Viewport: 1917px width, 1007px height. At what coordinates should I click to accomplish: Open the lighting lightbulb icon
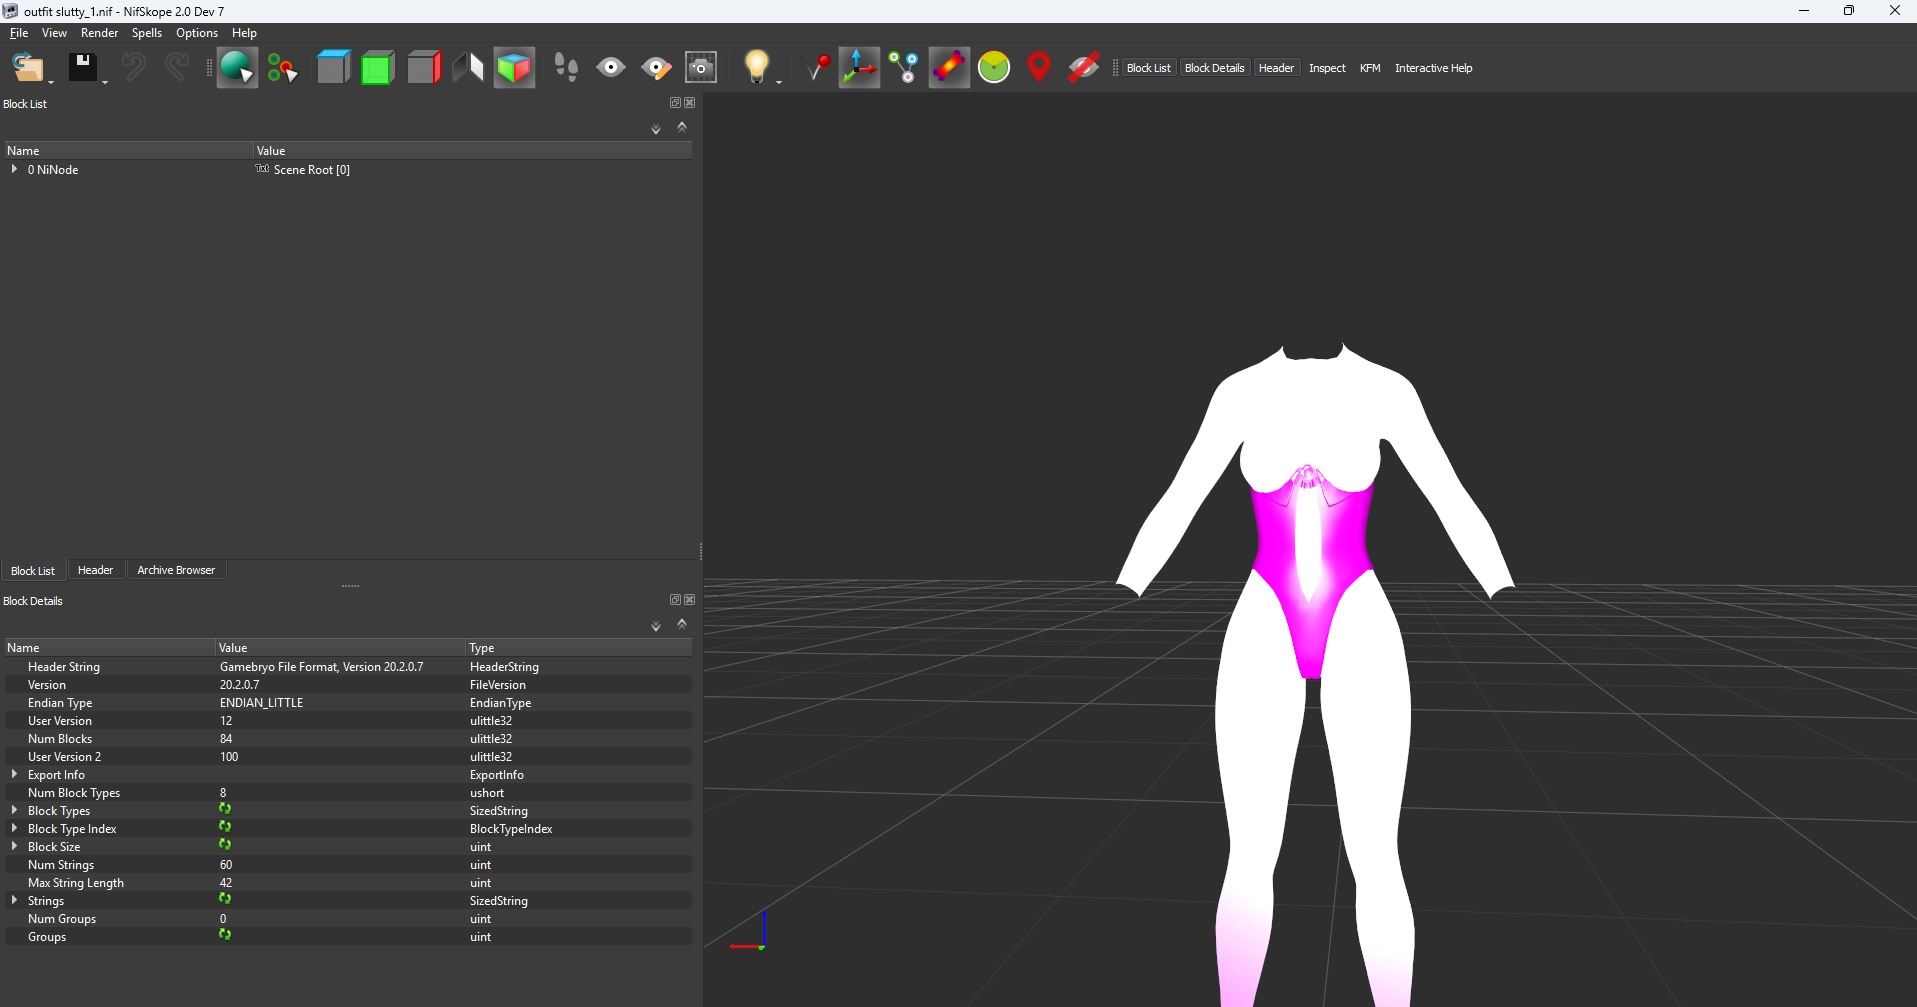pos(757,67)
